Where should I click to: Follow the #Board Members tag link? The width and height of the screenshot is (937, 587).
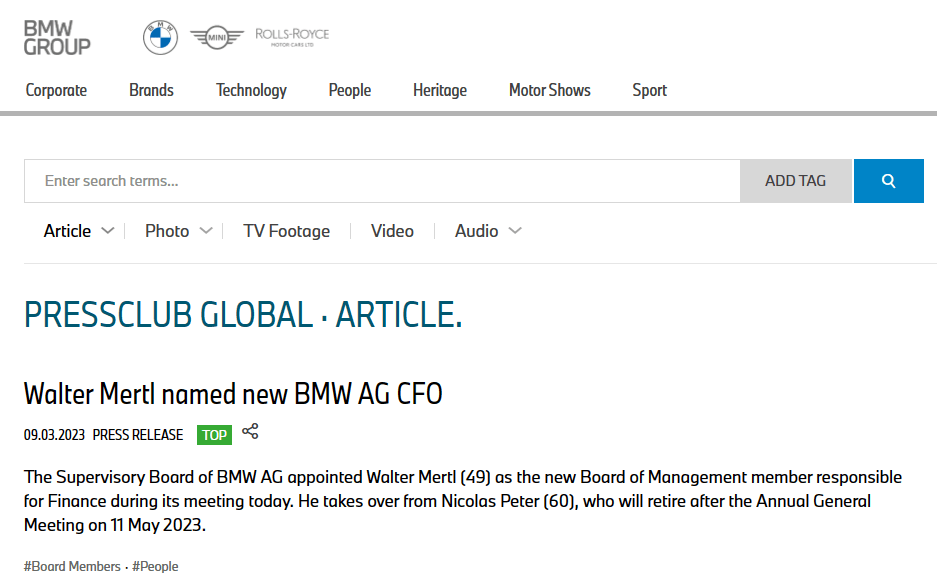pos(72,566)
